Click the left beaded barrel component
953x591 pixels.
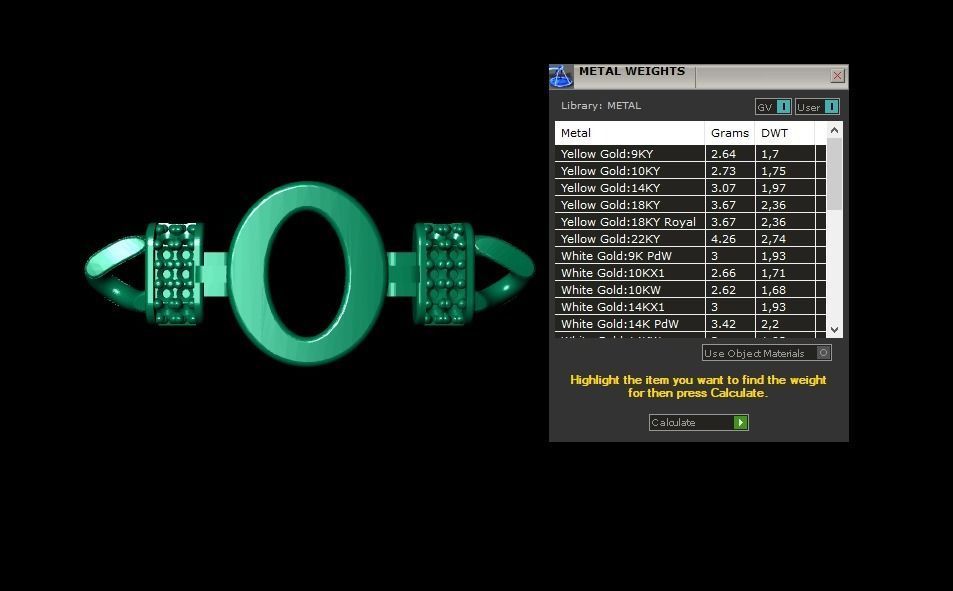pos(174,274)
